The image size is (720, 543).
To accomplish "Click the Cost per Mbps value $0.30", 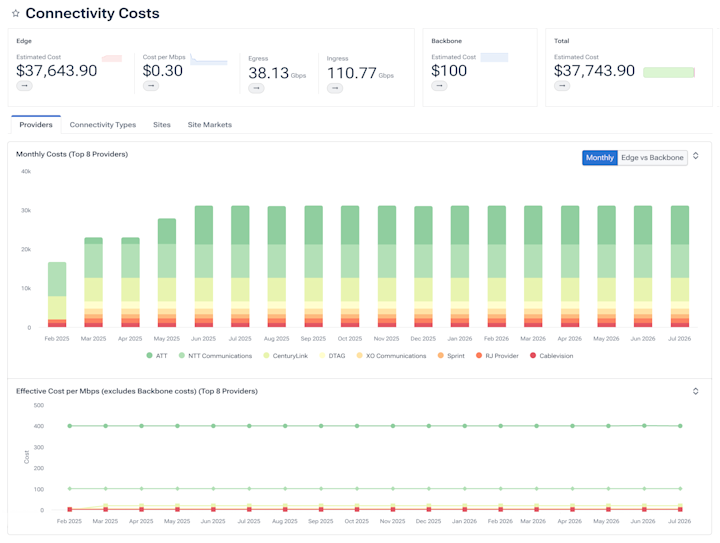I will [163, 71].
